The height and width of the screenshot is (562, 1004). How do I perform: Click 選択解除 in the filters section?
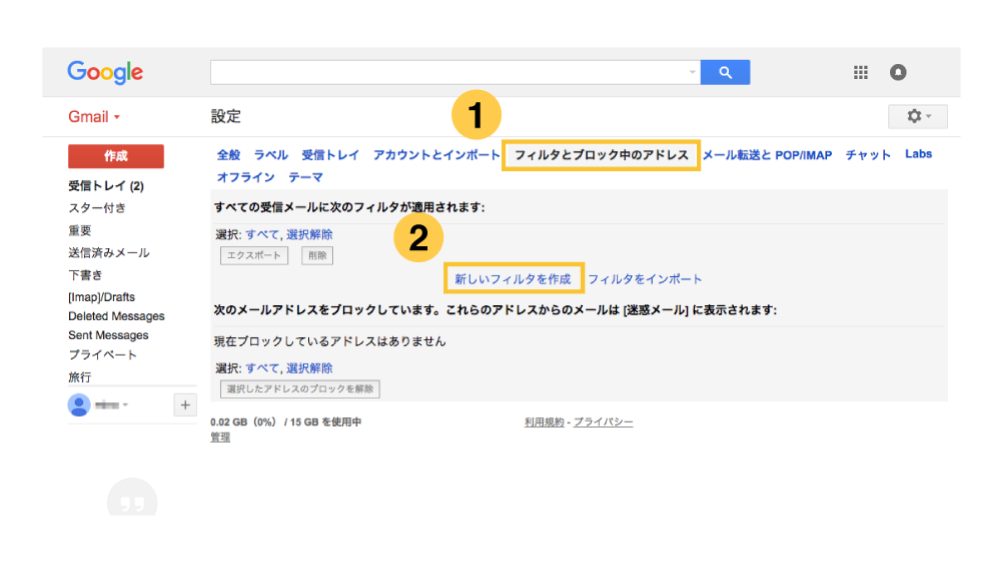coord(309,235)
